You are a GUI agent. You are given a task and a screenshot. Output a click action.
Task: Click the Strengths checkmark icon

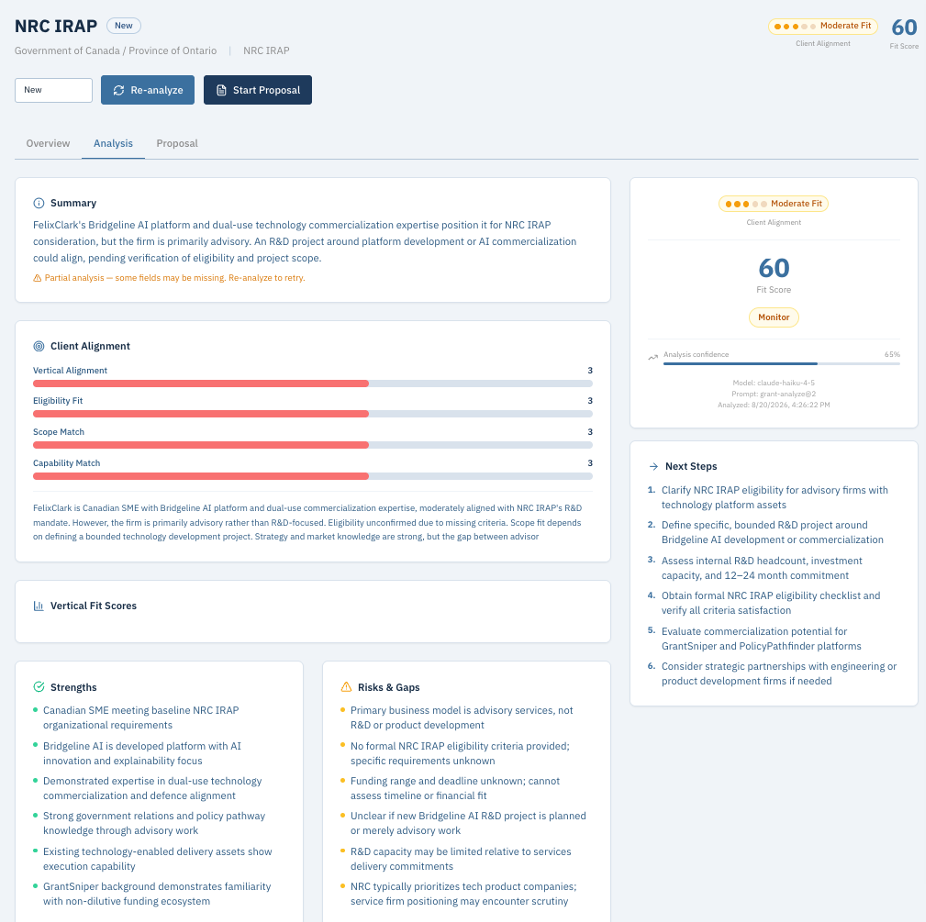tap(39, 687)
